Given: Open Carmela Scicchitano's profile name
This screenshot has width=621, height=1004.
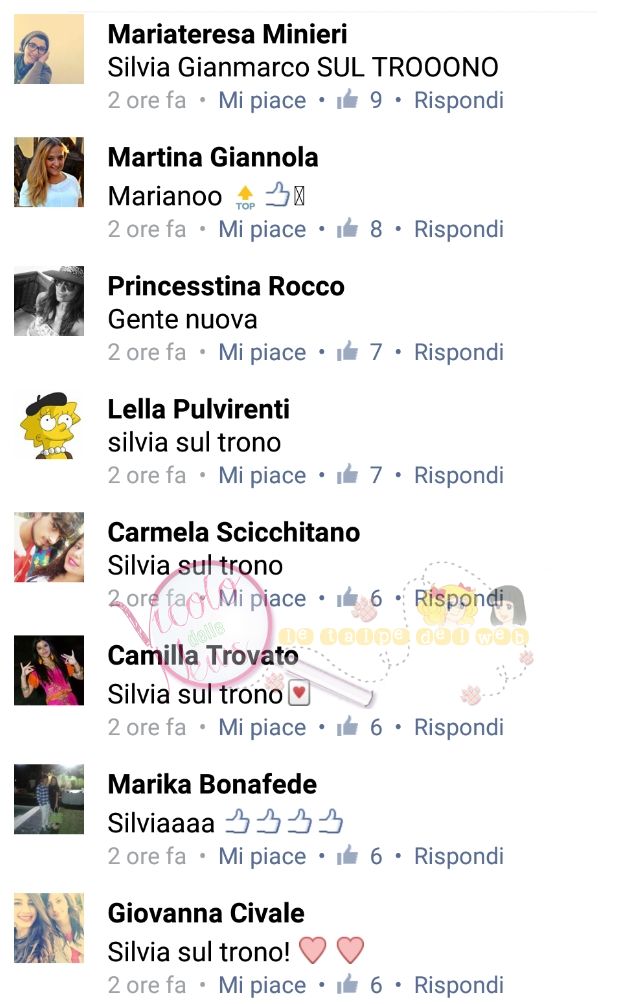Looking at the screenshot, I should (234, 532).
